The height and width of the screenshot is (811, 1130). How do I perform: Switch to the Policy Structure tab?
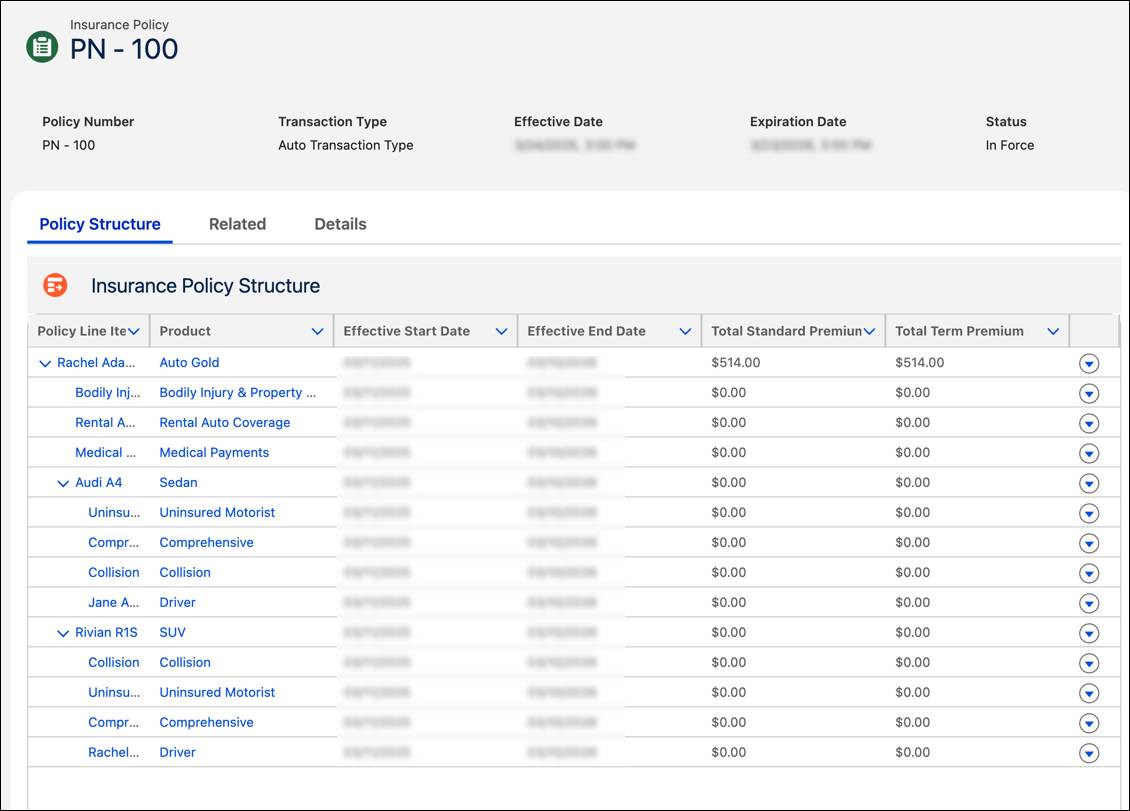click(x=100, y=224)
